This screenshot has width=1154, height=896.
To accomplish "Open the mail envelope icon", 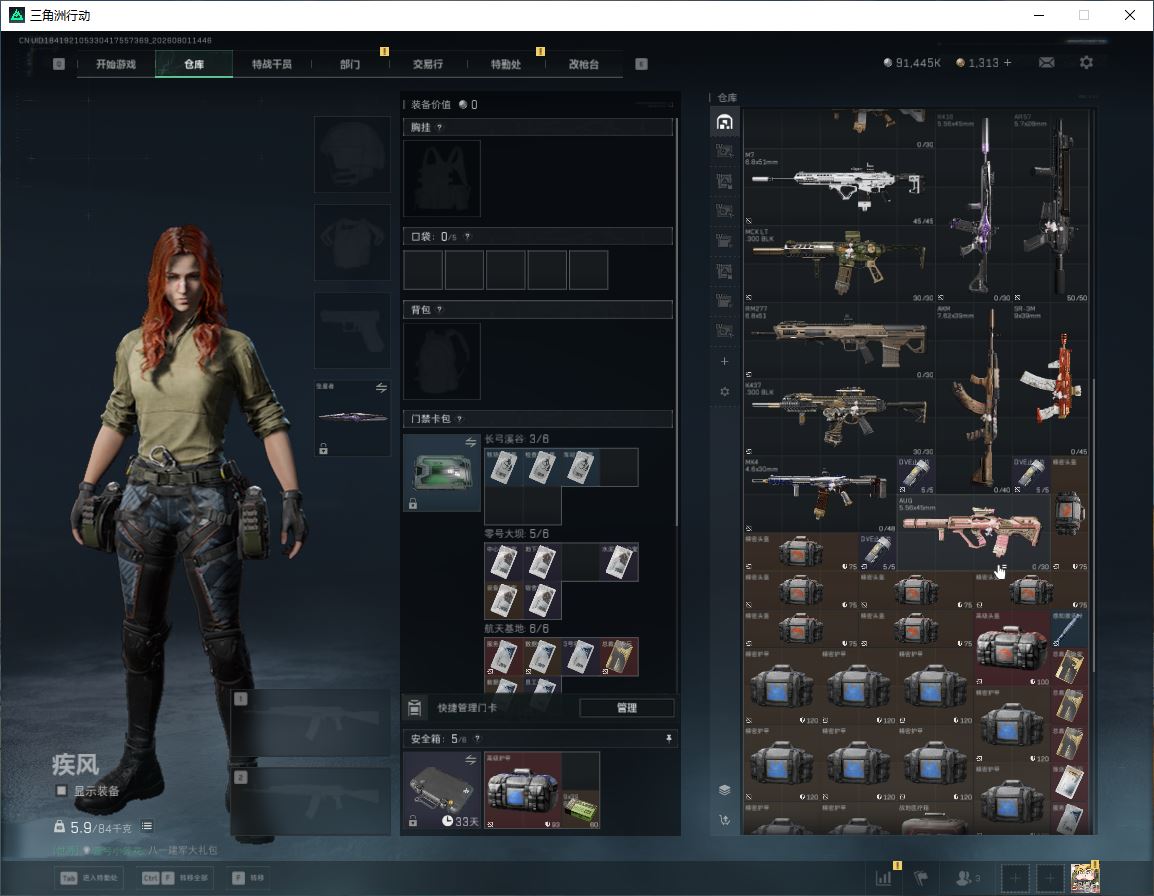I will point(1046,63).
